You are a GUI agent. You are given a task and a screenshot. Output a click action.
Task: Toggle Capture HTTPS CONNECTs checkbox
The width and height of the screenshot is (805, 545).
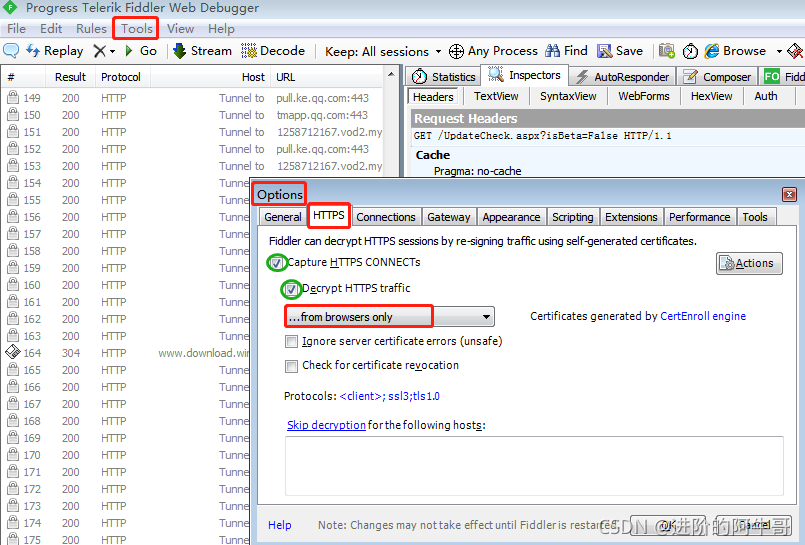pyautogui.click(x=277, y=263)
